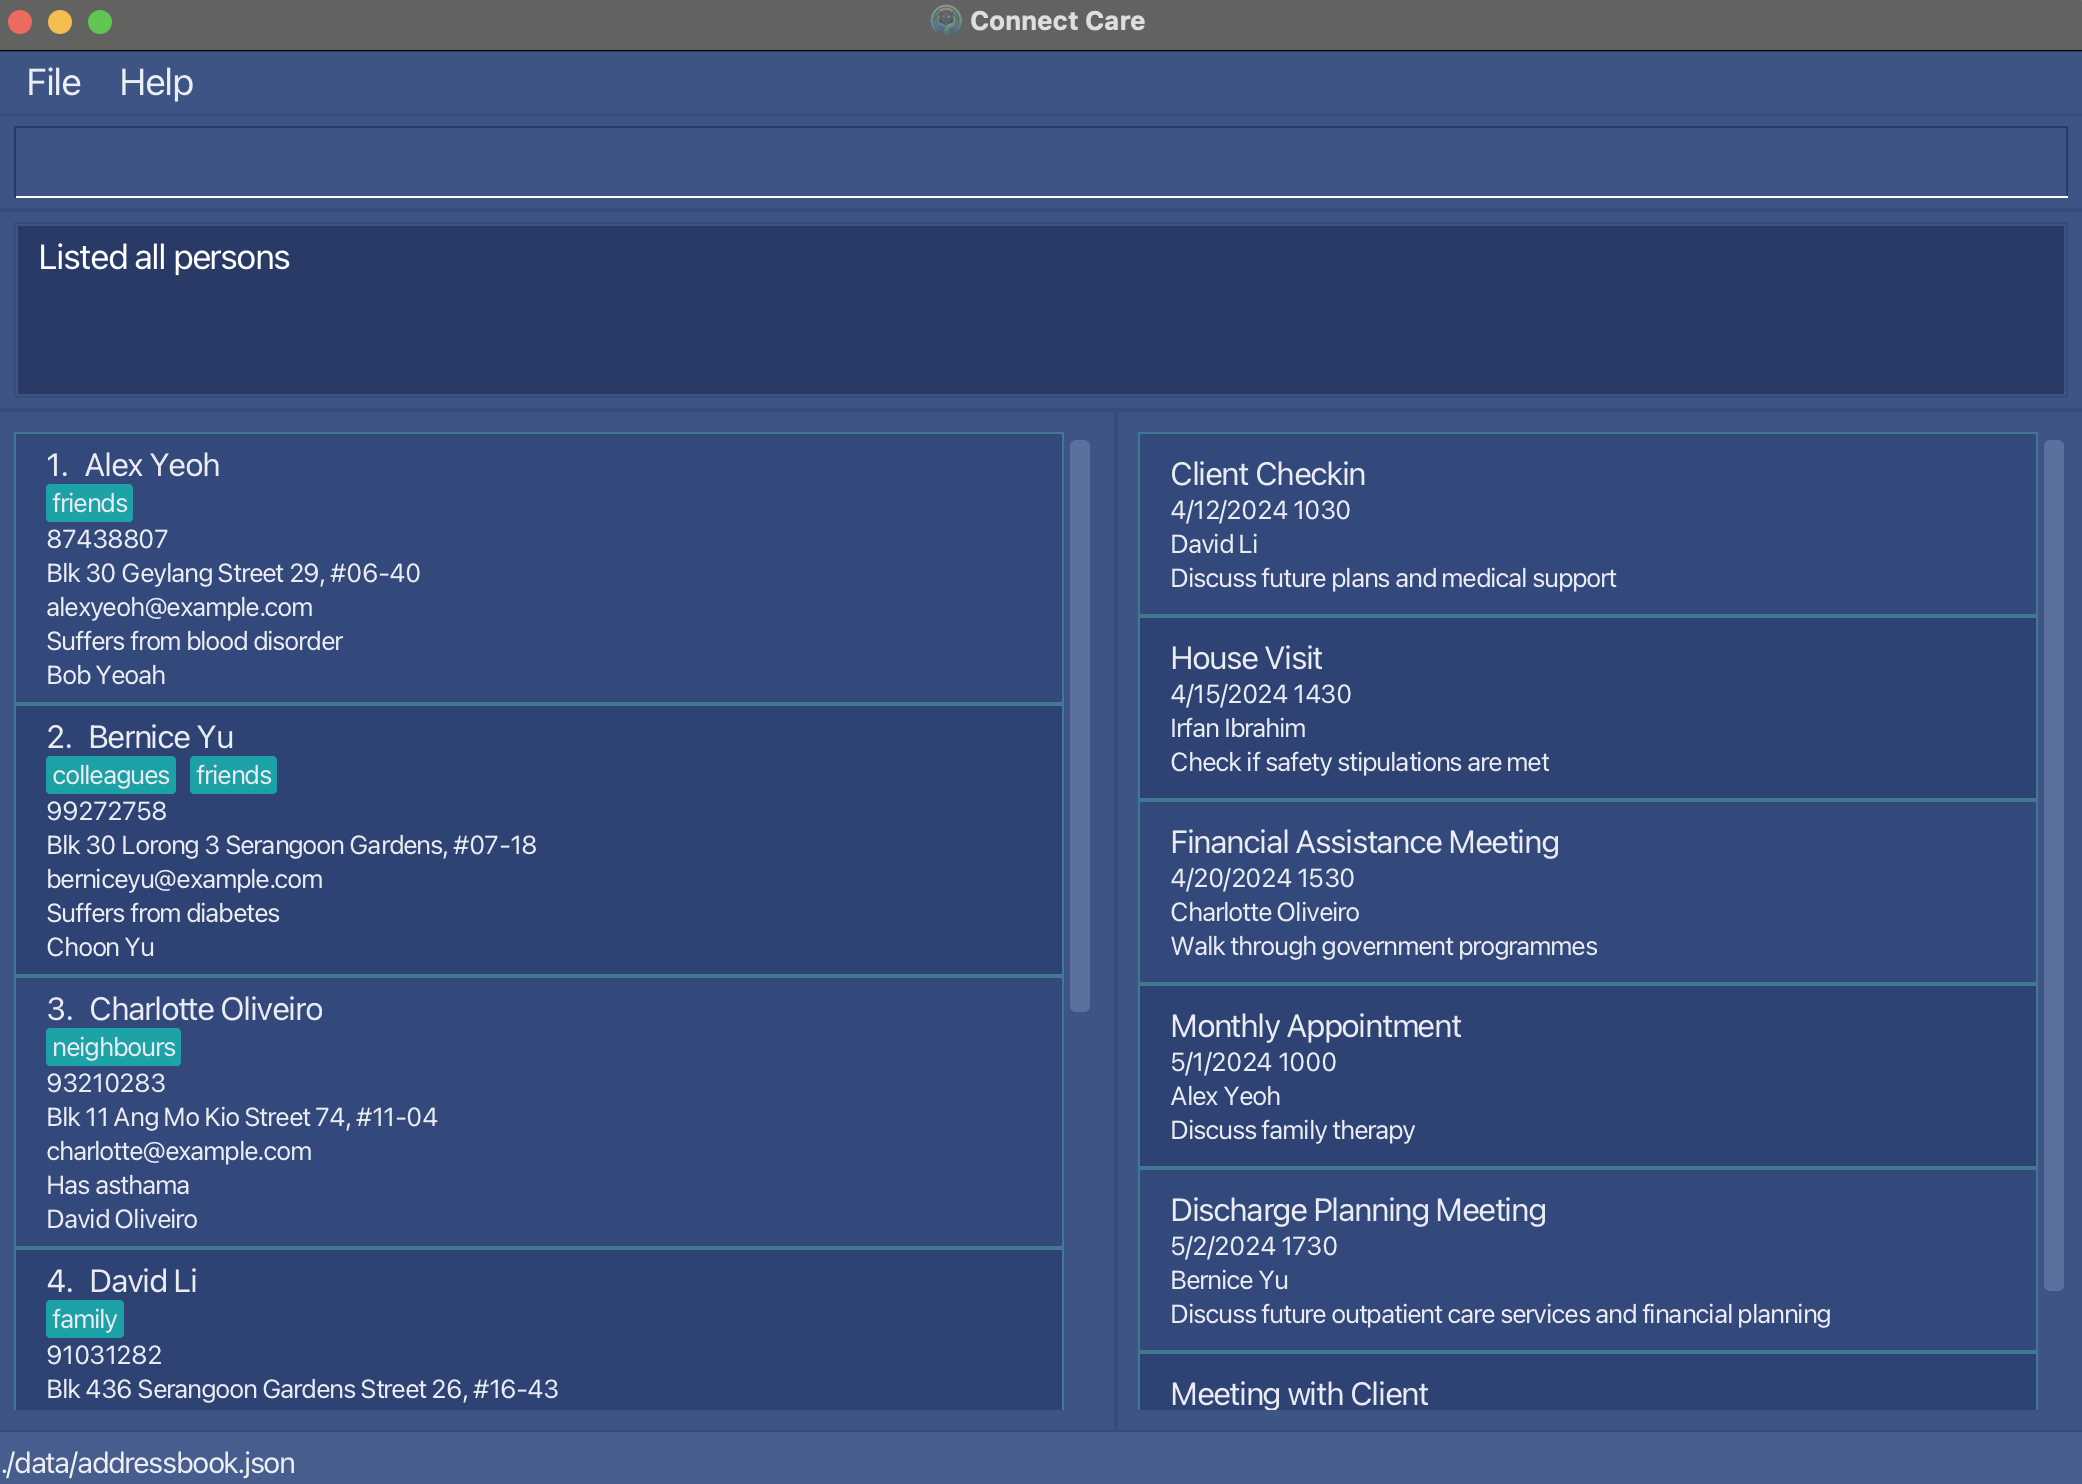The height and width of the screenshot is (1484, 2082).
Task: Click phone number 91031282
Action: pos(104,1356)
